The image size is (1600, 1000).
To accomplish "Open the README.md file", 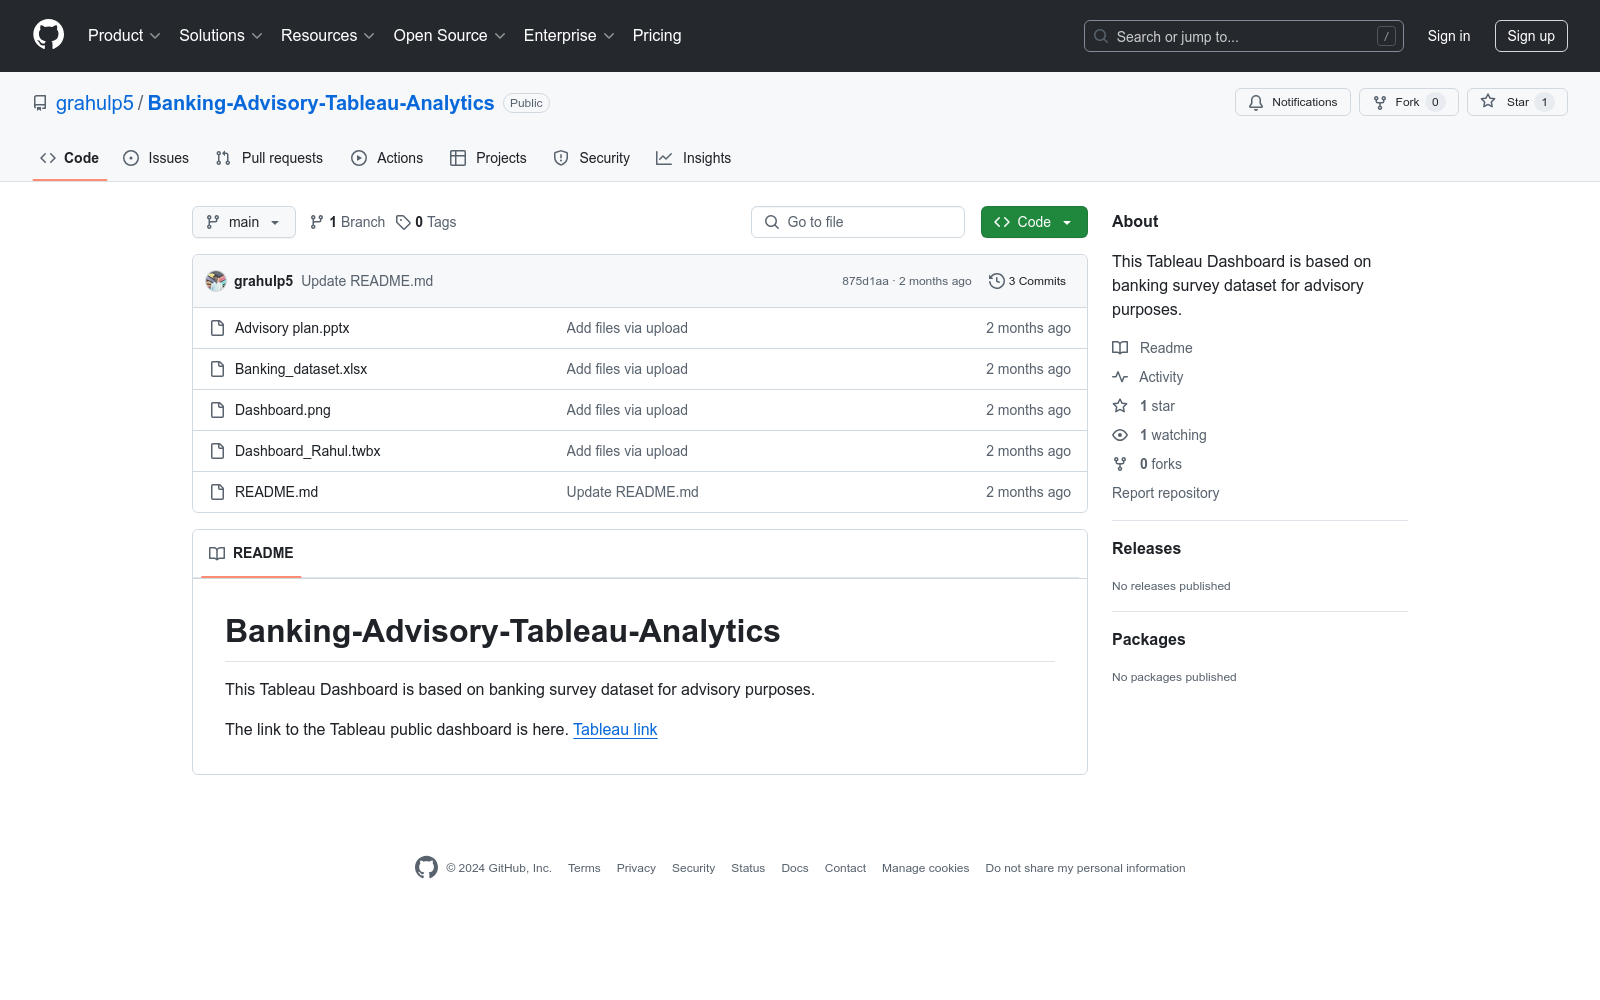I will tap(276, 492).
